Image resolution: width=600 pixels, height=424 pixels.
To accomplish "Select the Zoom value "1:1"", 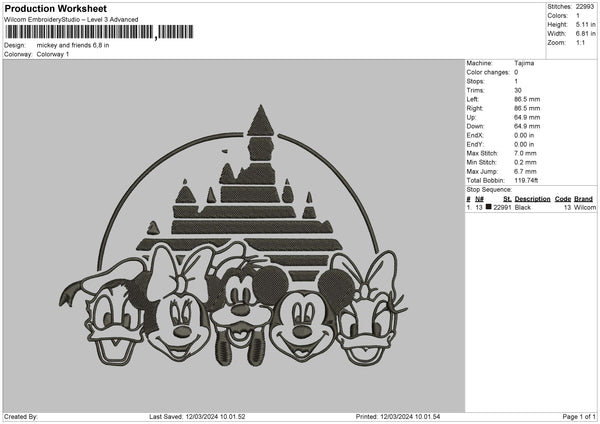I will (580, 42).
